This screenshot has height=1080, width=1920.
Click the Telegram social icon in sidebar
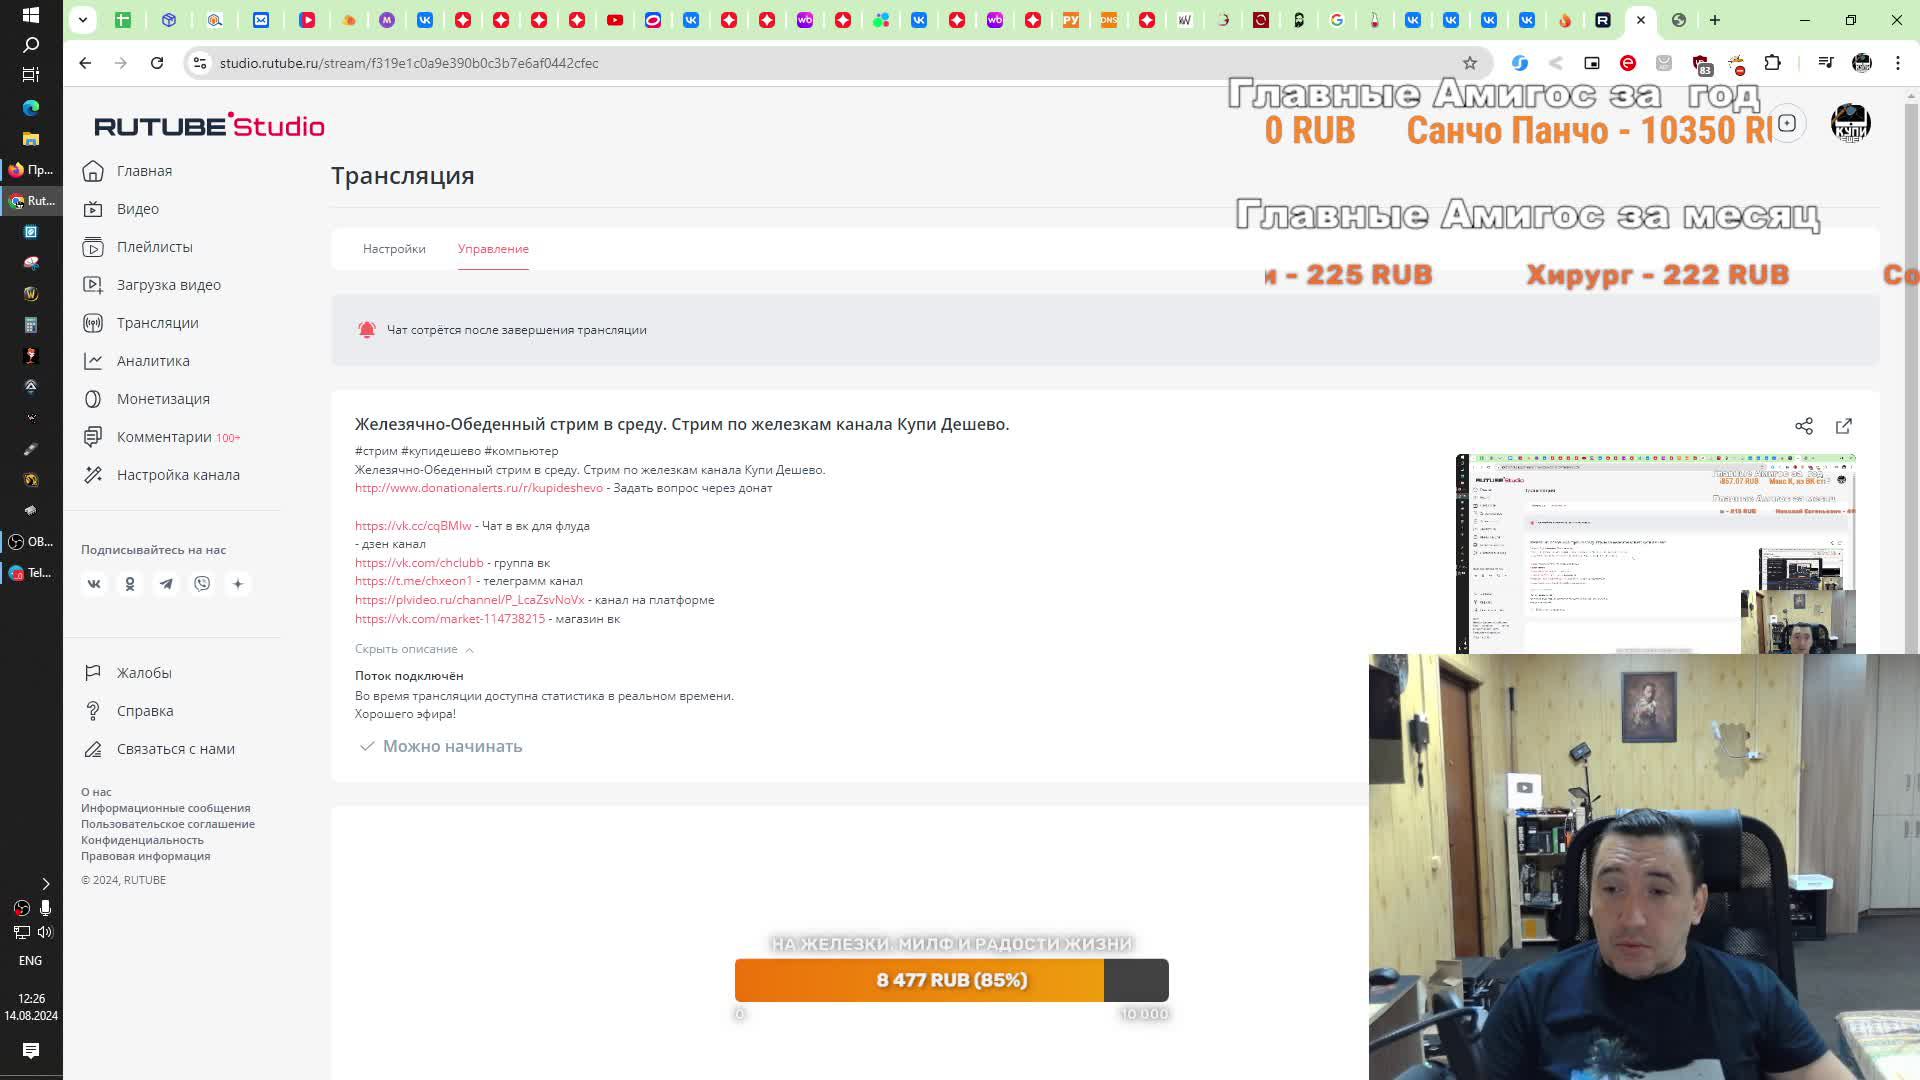(166, 584)
